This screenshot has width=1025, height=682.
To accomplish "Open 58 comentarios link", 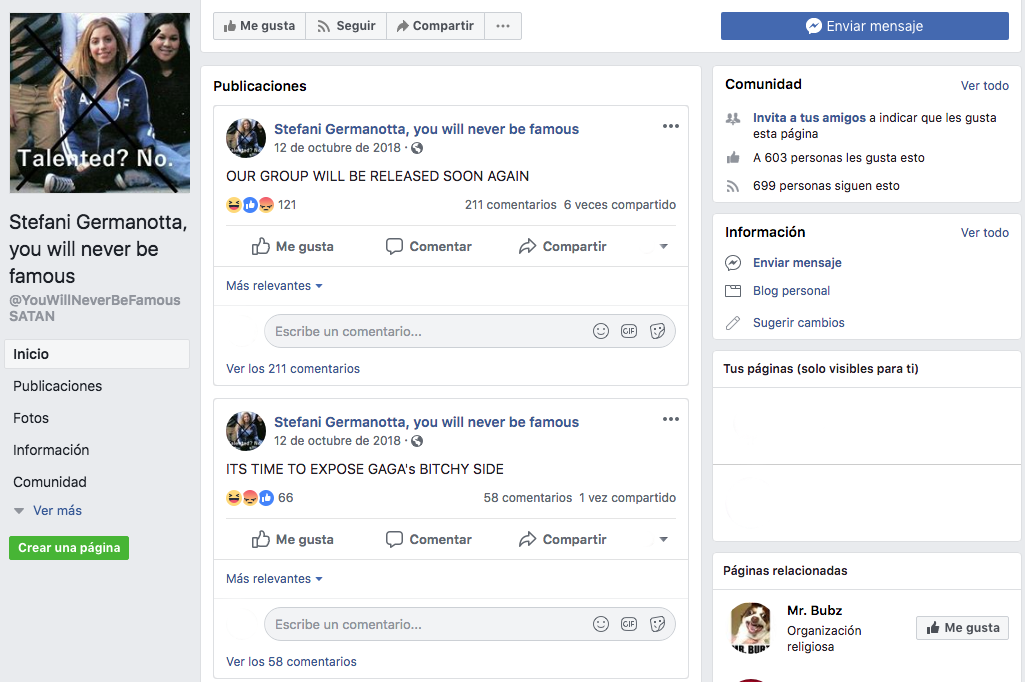I will pyautogui.click(x=528, y=498).
